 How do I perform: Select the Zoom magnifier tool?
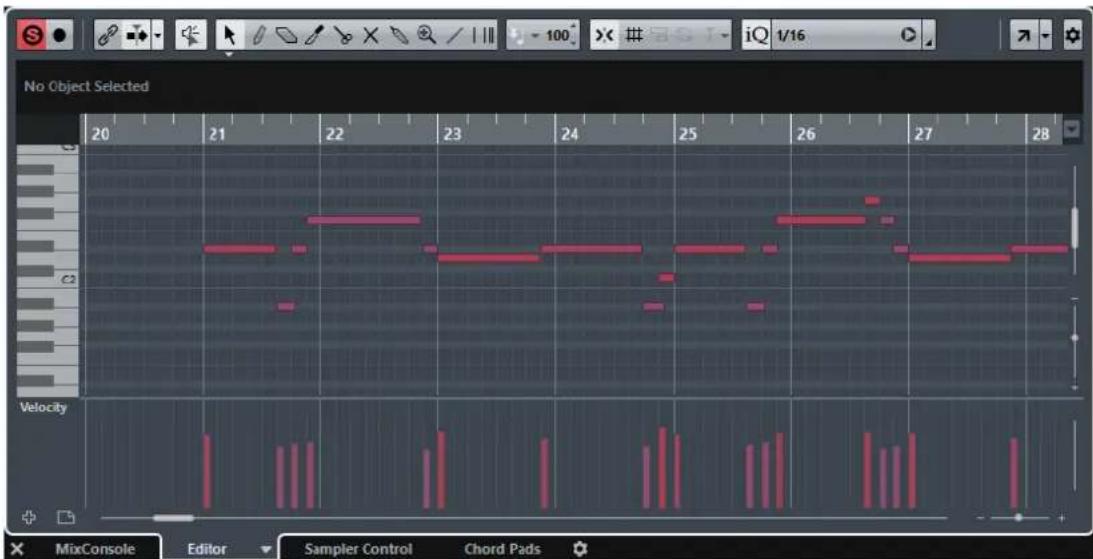click(x=426, y=34)
